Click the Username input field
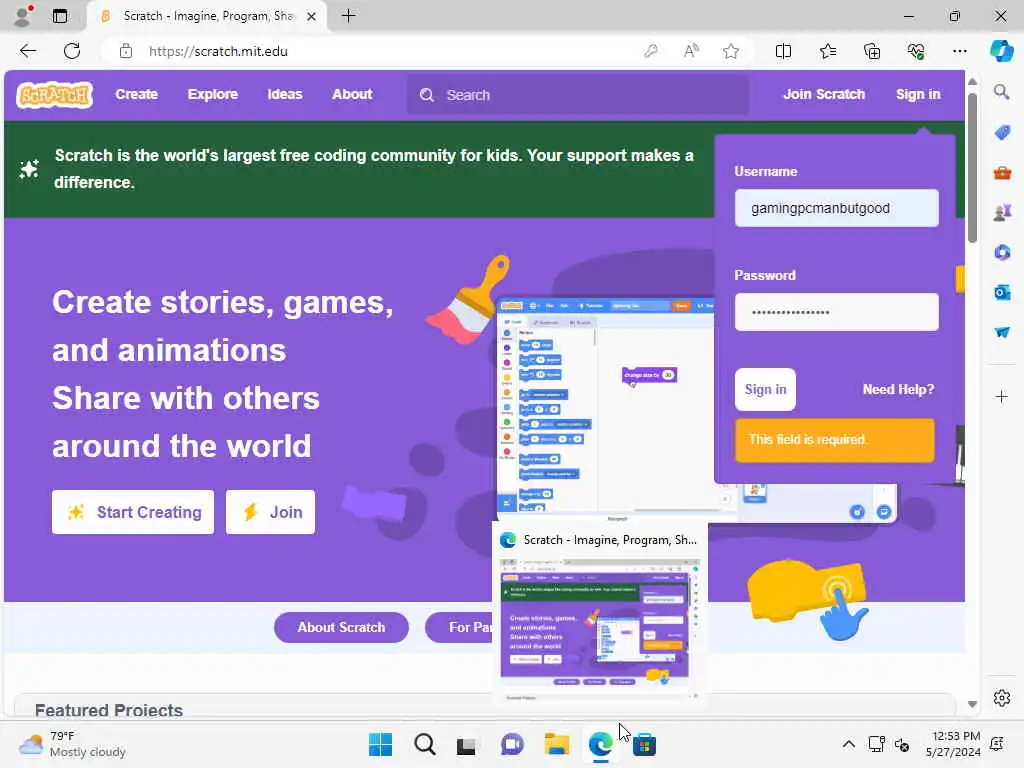1024x768 pixels. click(837, 208)
